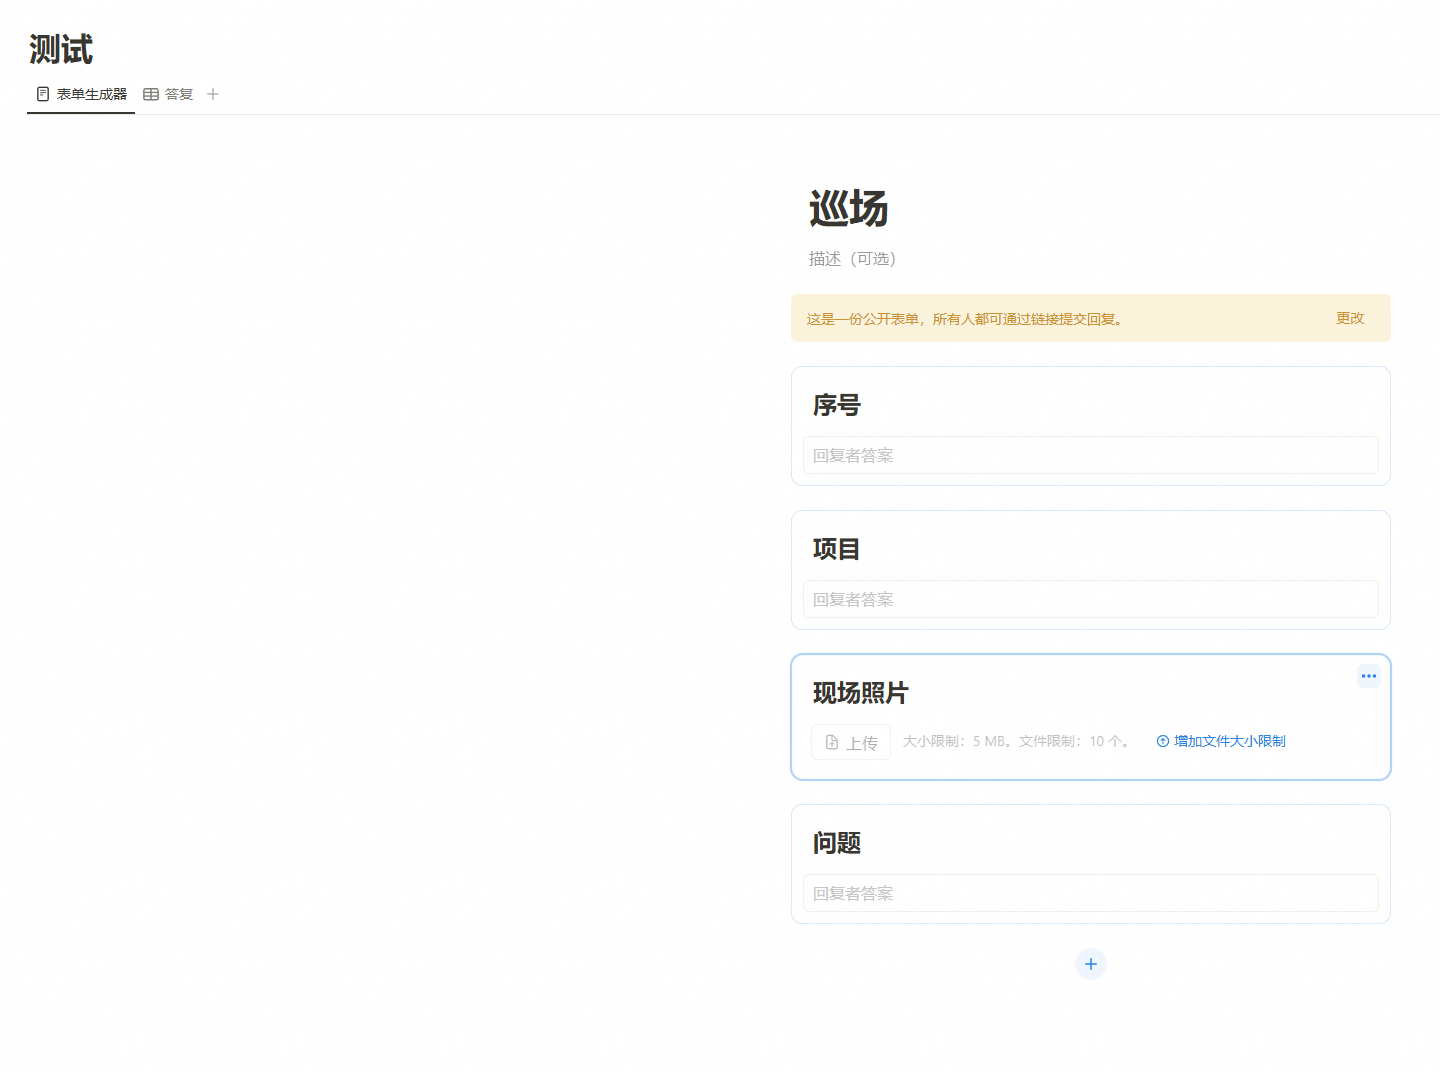The width and height of the screenshot is (1440, 1072).
Task: Click the upload file icon in 上传 button
Action: pos(832,742)
